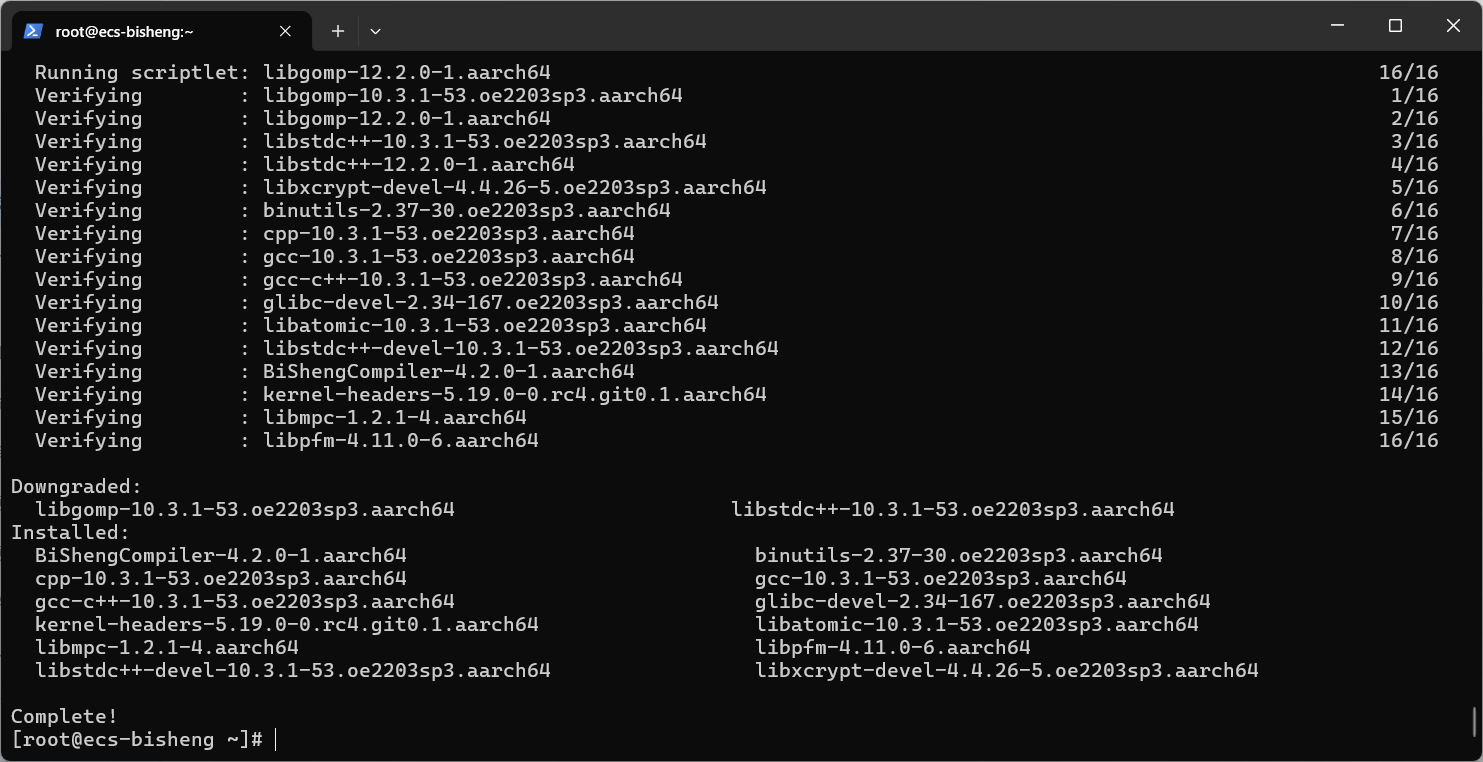This screenshot has height=762, width=1483.
Task: Minimize the terminal window
Action: [1337, 26]
